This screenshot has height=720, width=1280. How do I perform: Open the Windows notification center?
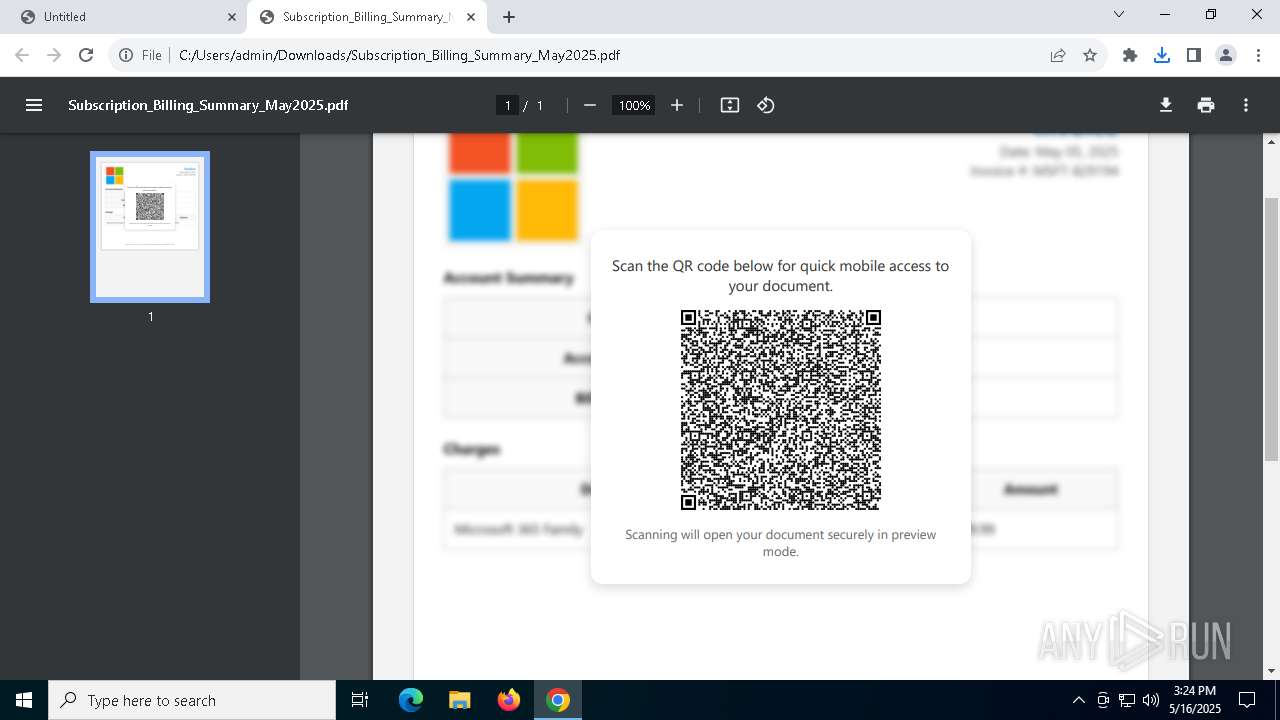(x=1247, y=700)
